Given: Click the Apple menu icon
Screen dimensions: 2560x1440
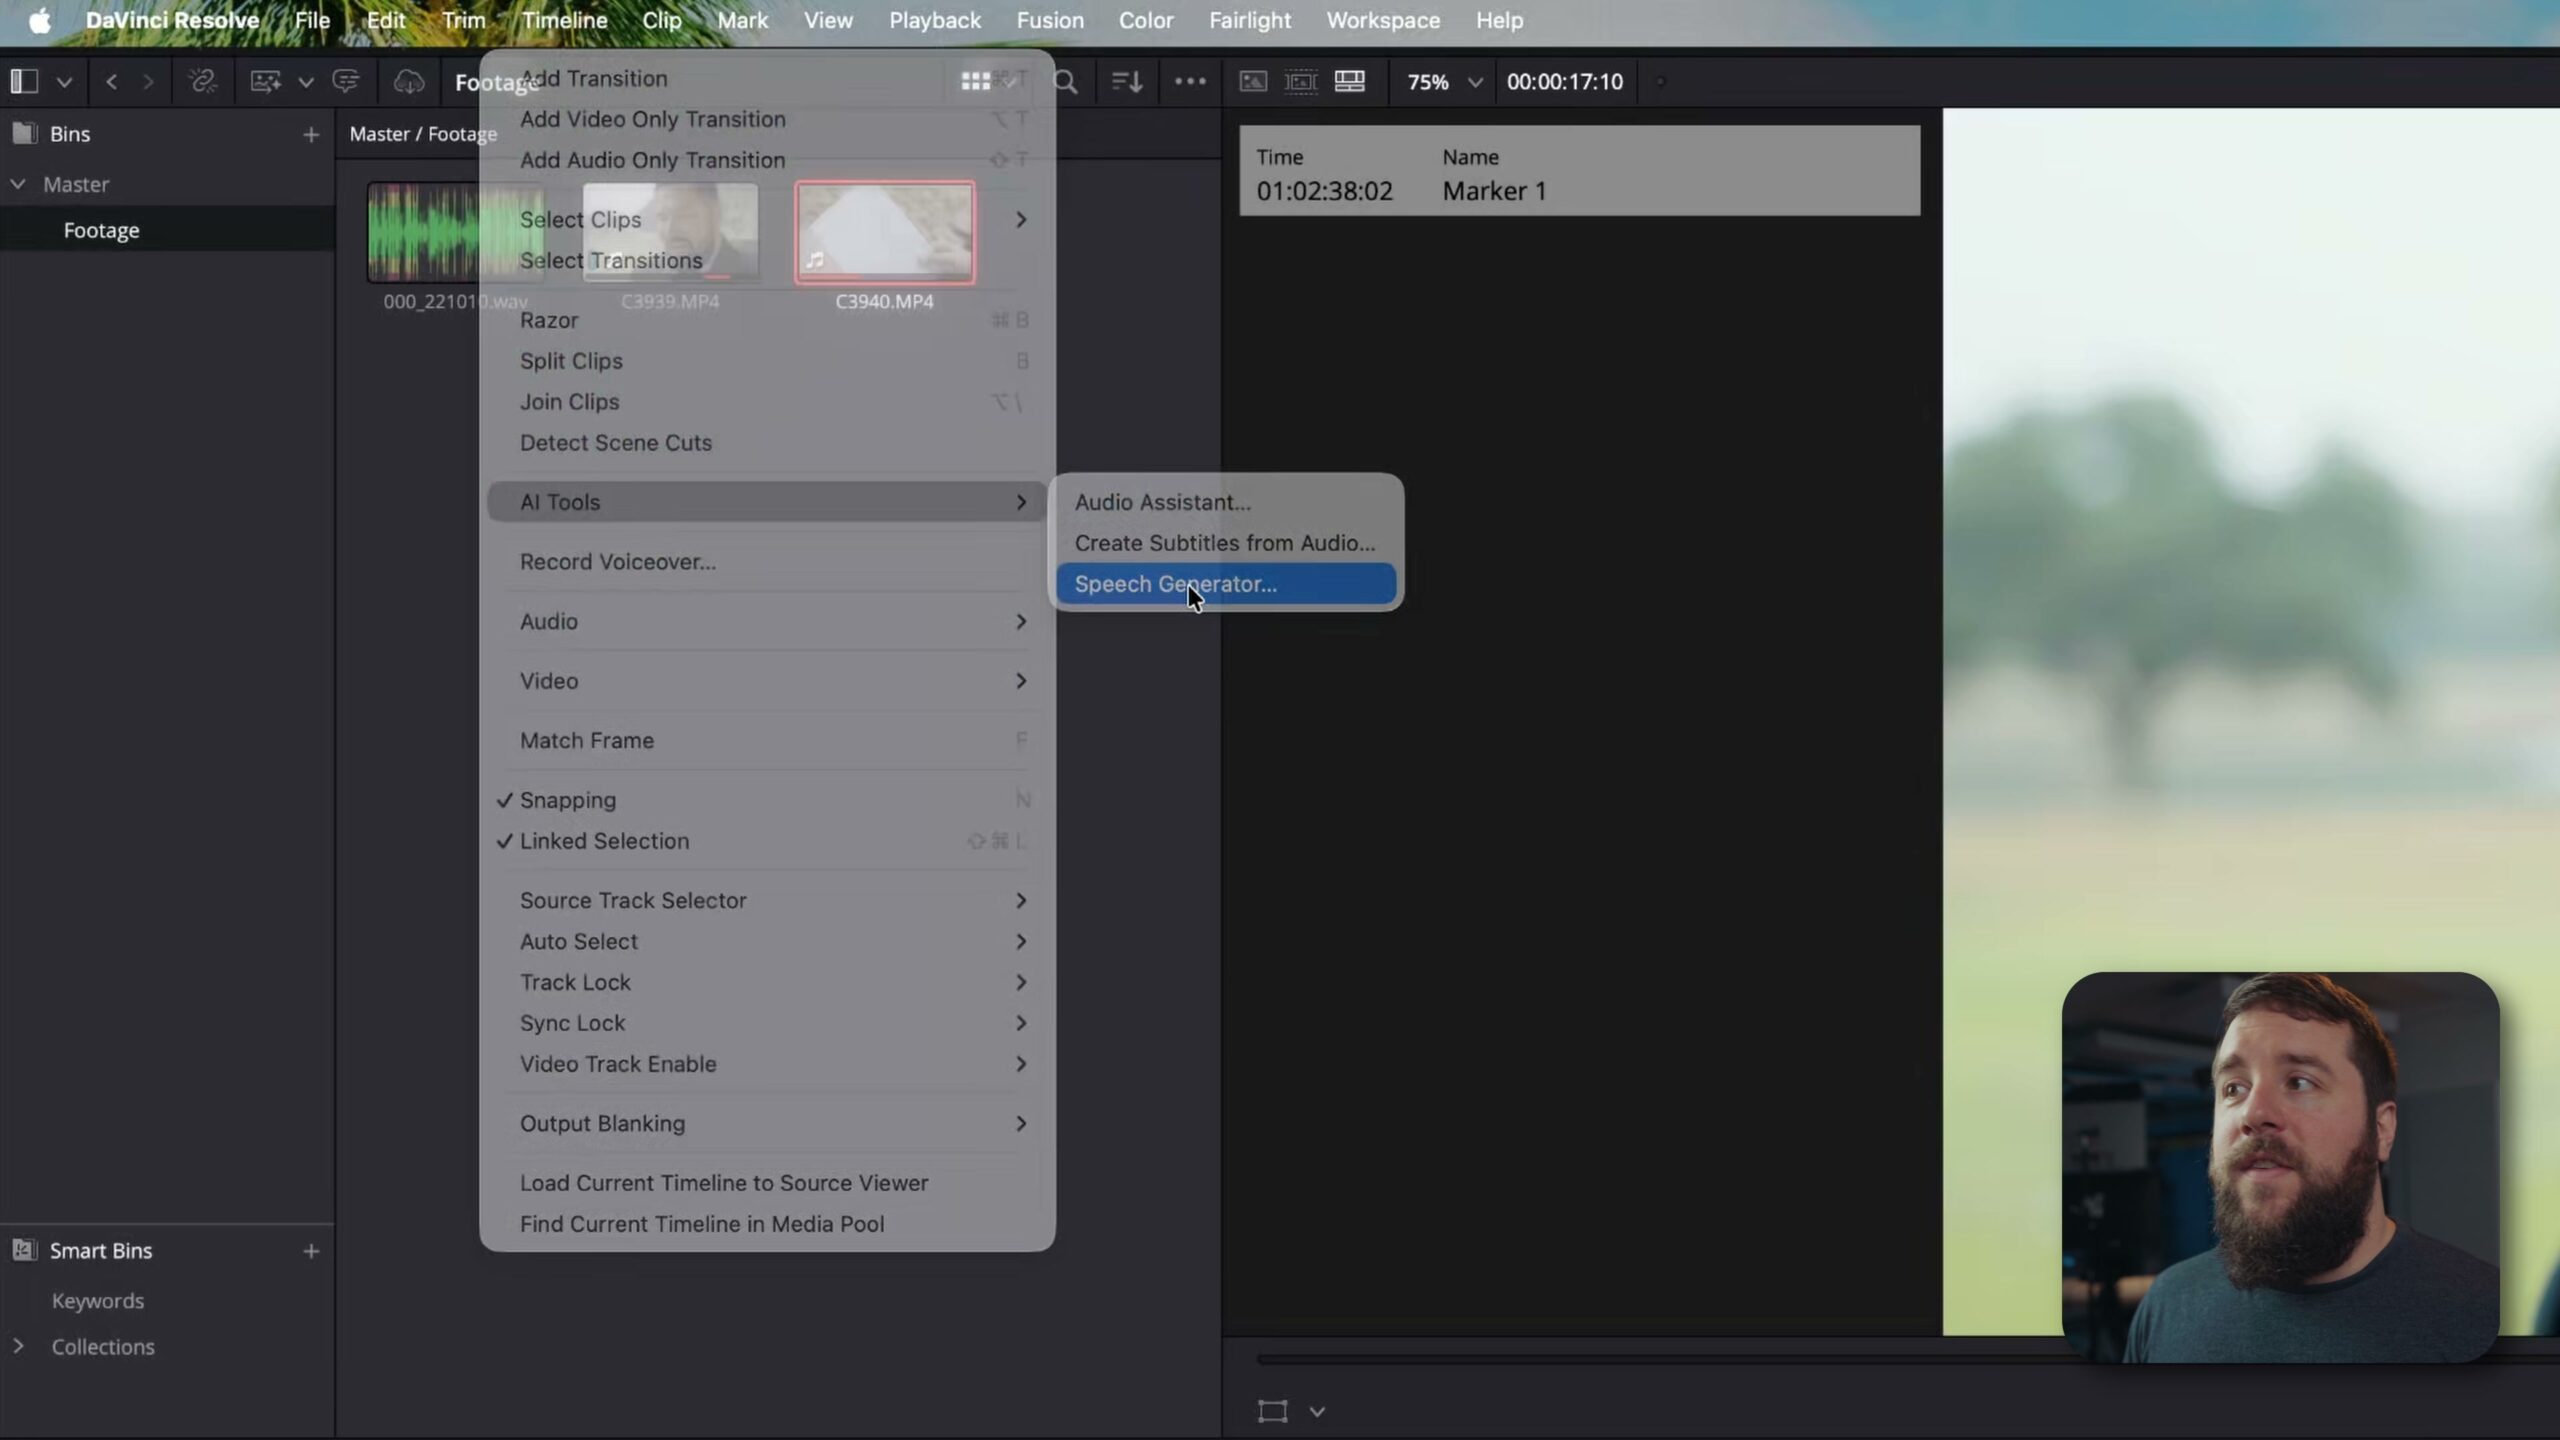Looking at the screenshot, I should tap(39, 20).
